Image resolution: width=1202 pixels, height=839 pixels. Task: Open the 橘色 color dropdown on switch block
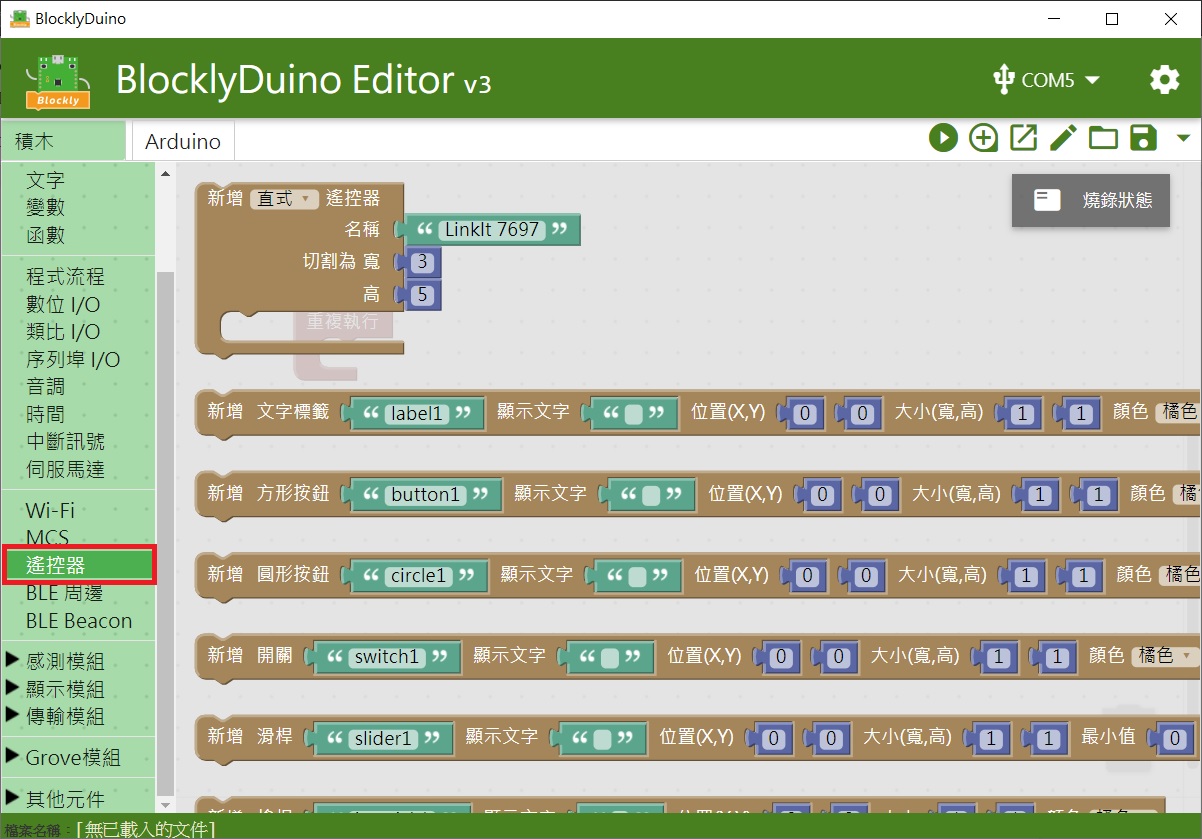[x=1164, y=656]
